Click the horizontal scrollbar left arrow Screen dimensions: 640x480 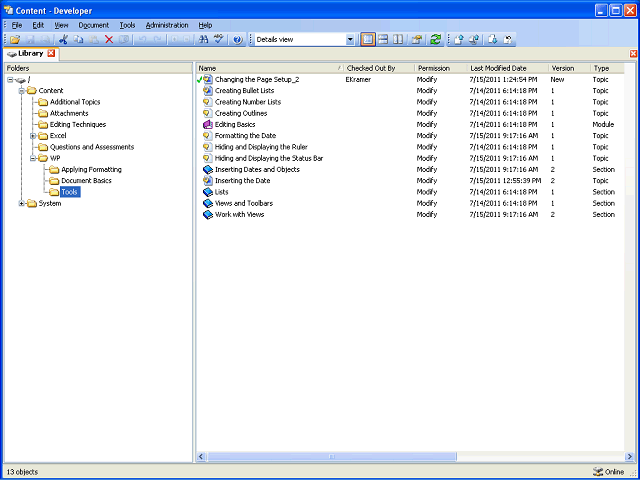201,456
